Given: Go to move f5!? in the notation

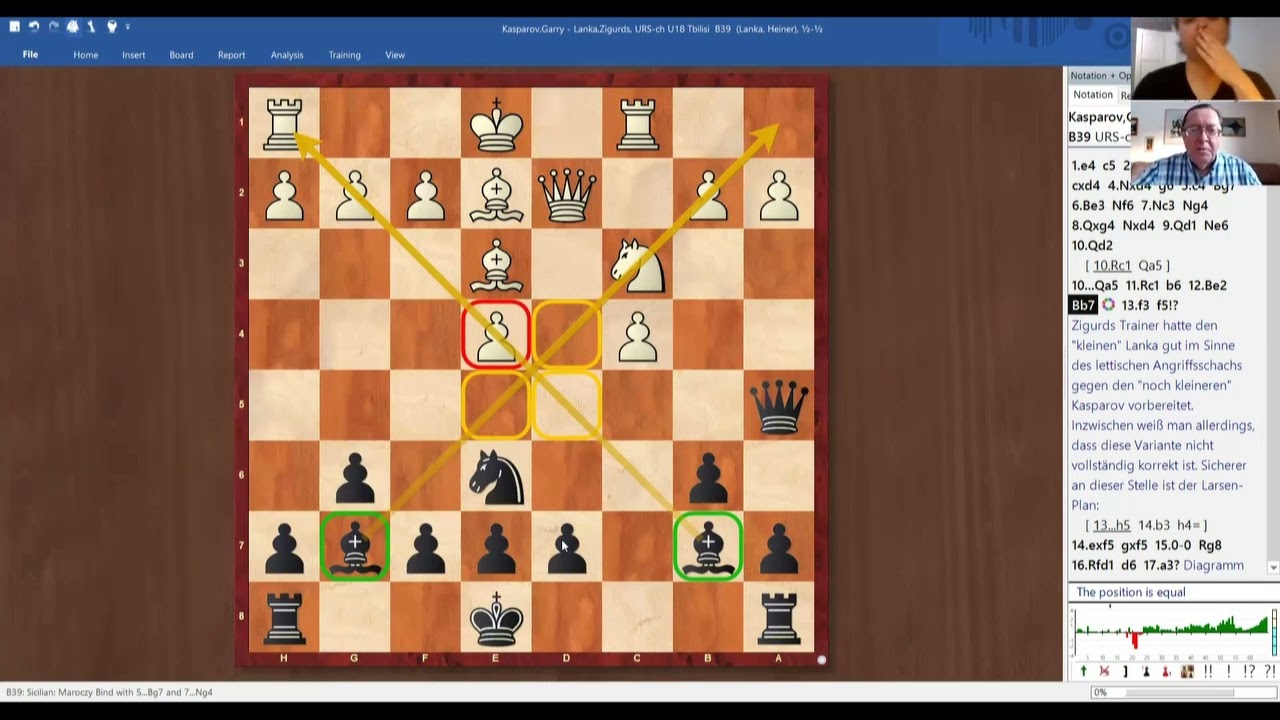Looking at the screenshot, I should point(1167,305).
